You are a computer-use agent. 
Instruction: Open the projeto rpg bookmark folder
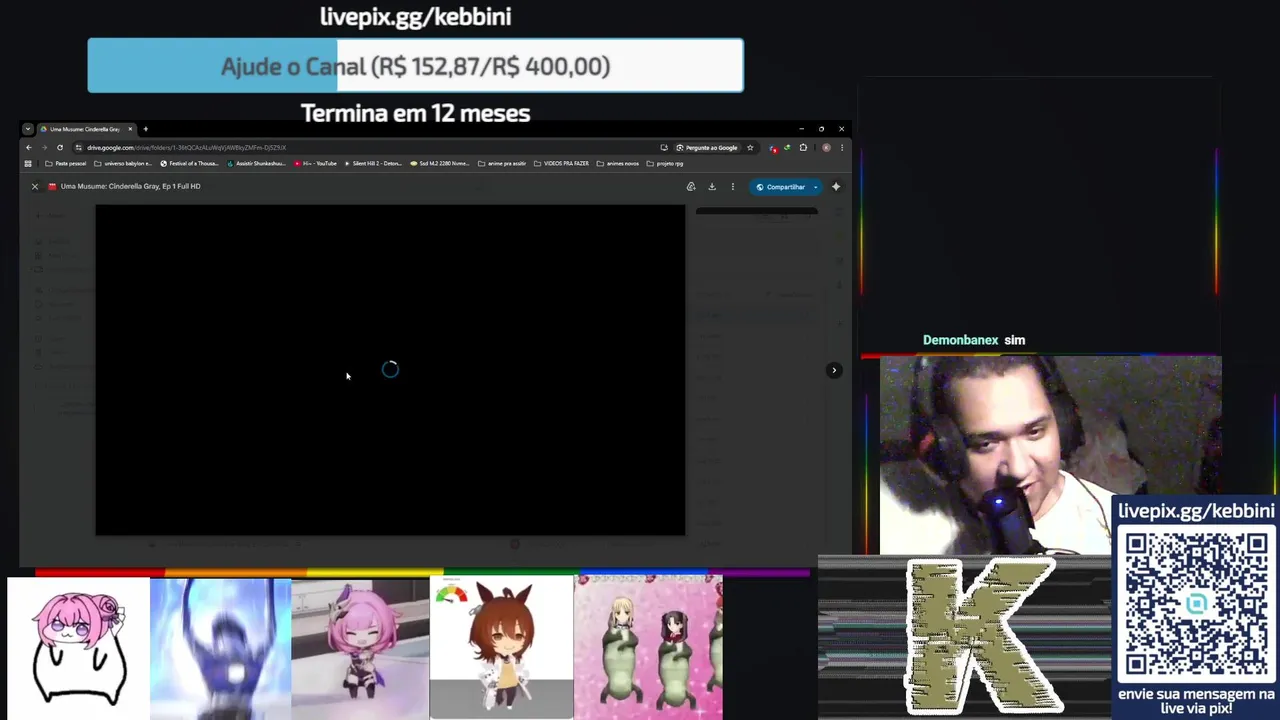[665, 163]
